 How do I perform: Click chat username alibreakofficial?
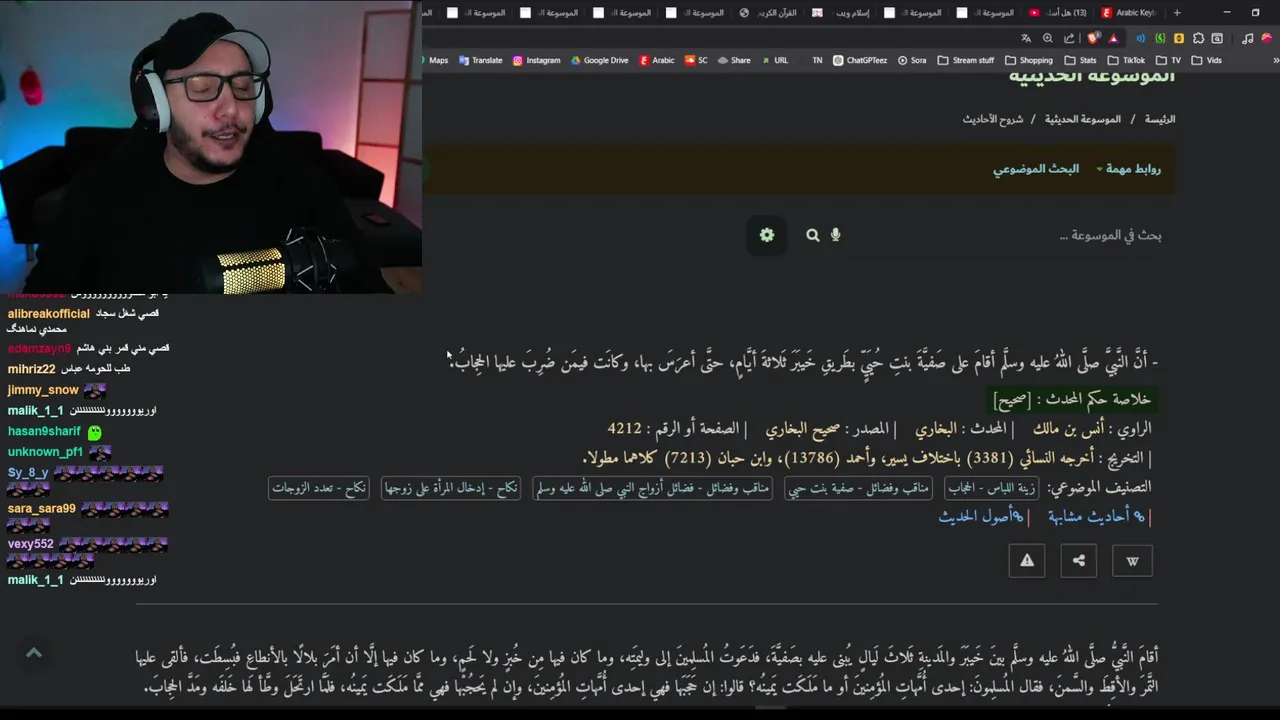pos(49,314)
